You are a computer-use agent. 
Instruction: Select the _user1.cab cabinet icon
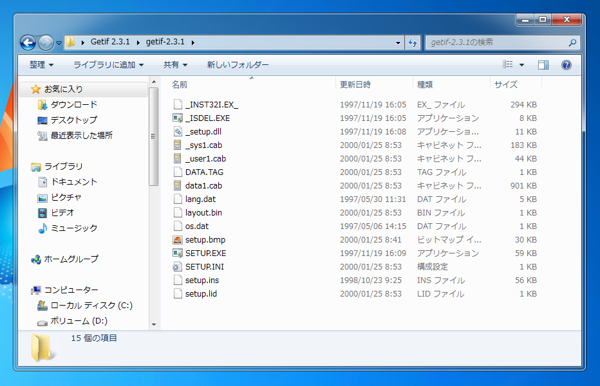pos(177,158)
